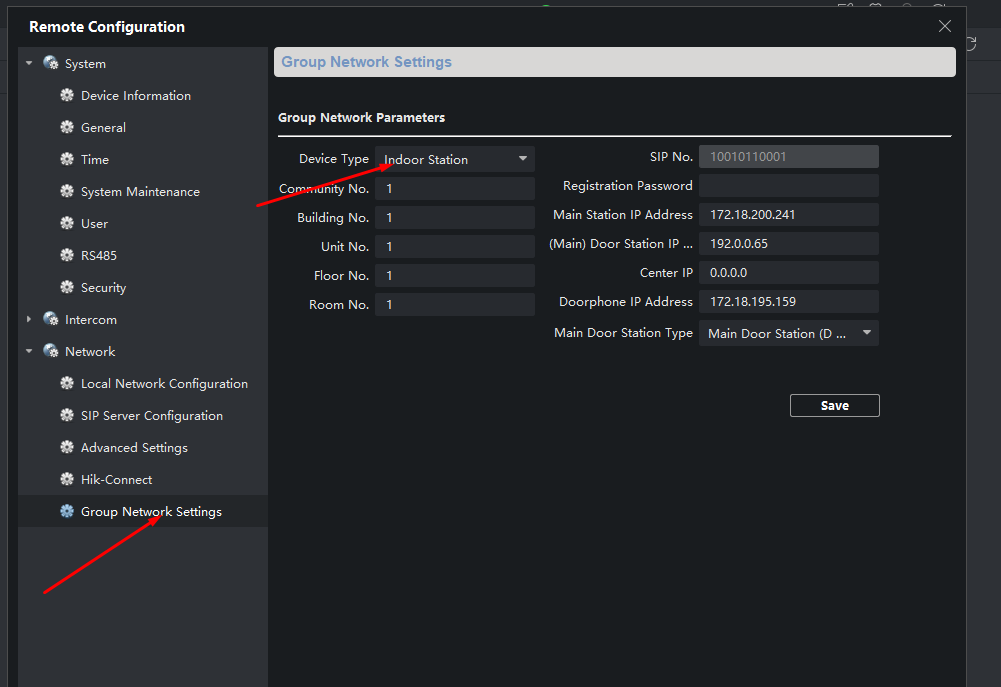
Task: Click the System category globe-gear icon
Action: pyautogui.click(x=50, y=63)
